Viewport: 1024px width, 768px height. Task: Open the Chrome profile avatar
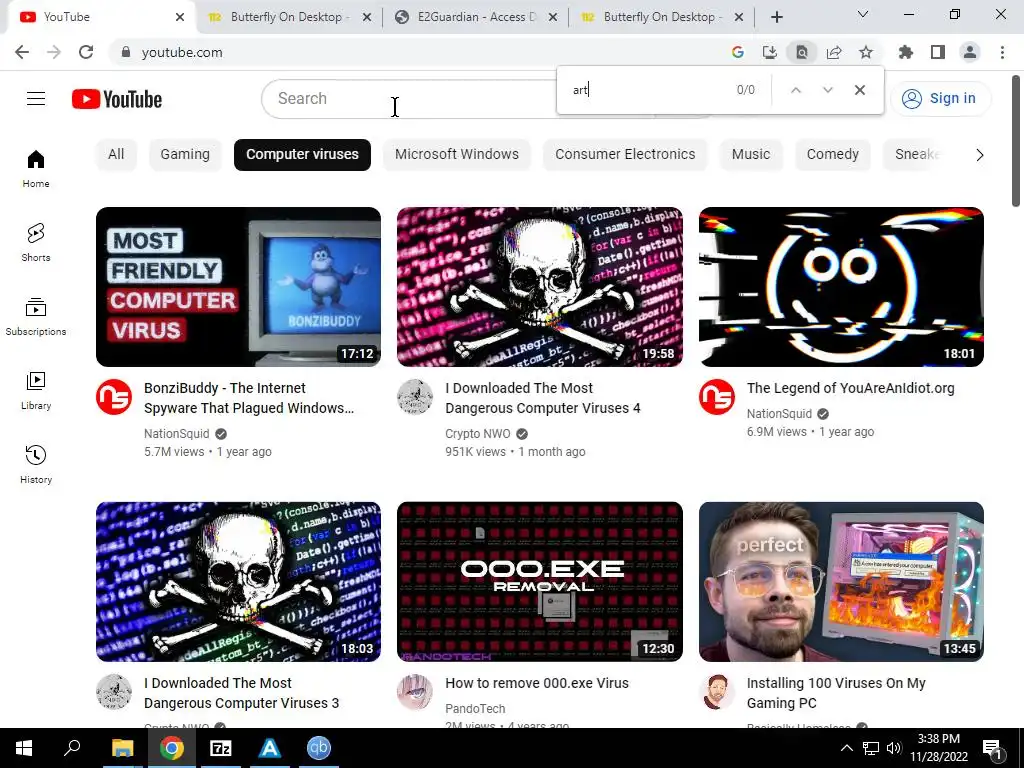[970, 52]
